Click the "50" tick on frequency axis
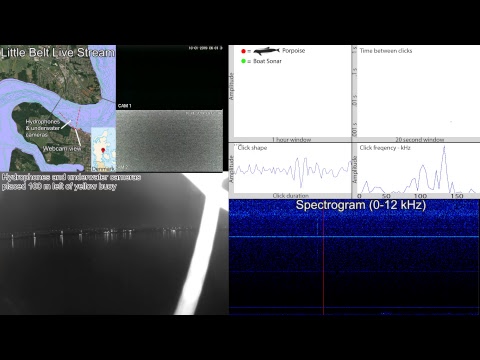 tap(386, 196)
